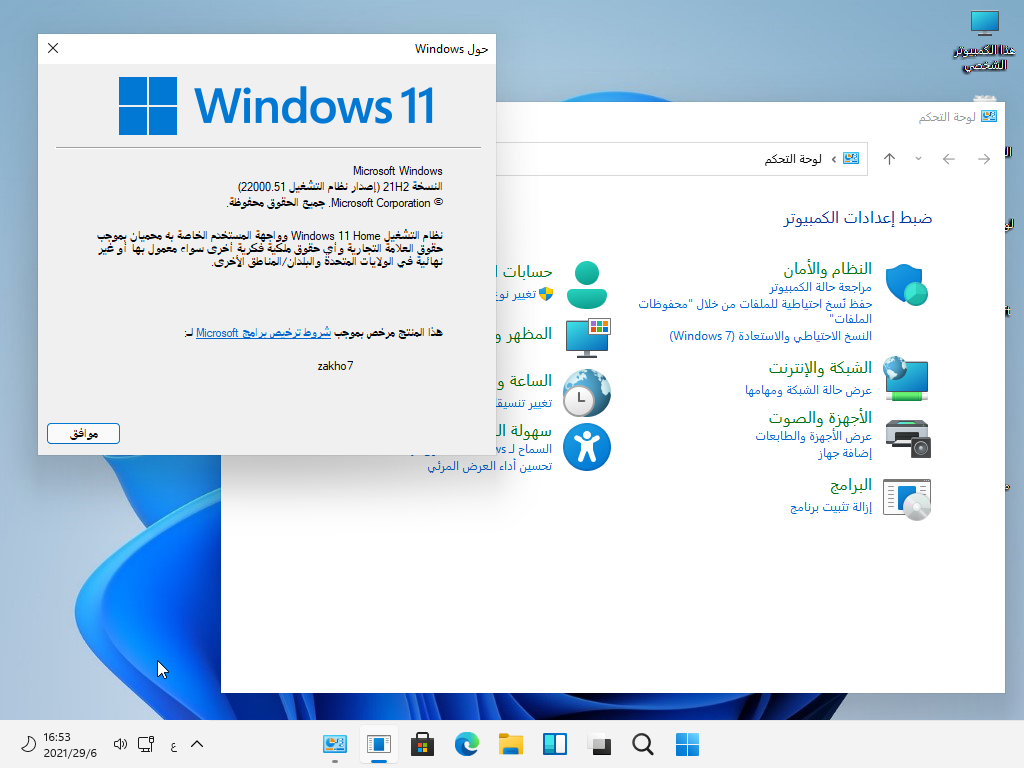Viewport: 1024px width, 768px height.
Task: Open the volume tray icon
Action: pos(120,744)
